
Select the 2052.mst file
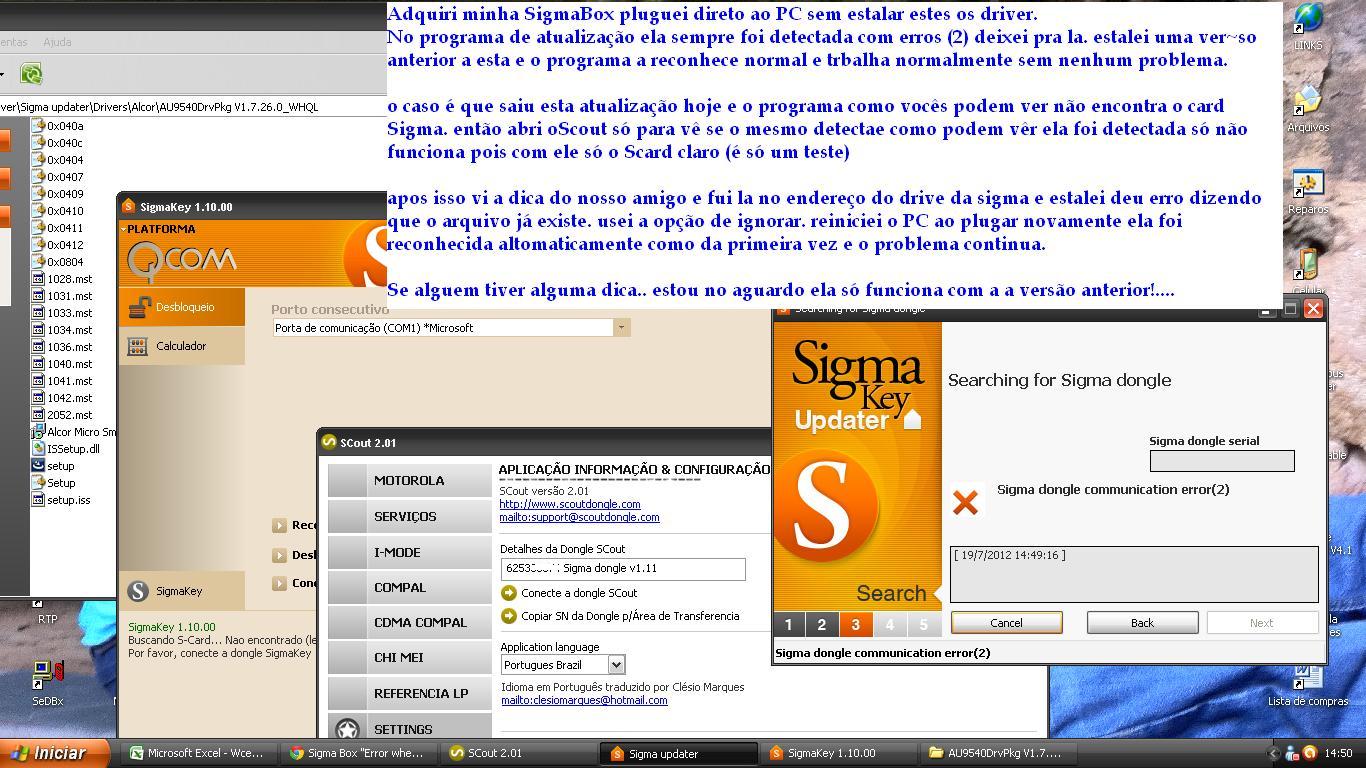62,415
